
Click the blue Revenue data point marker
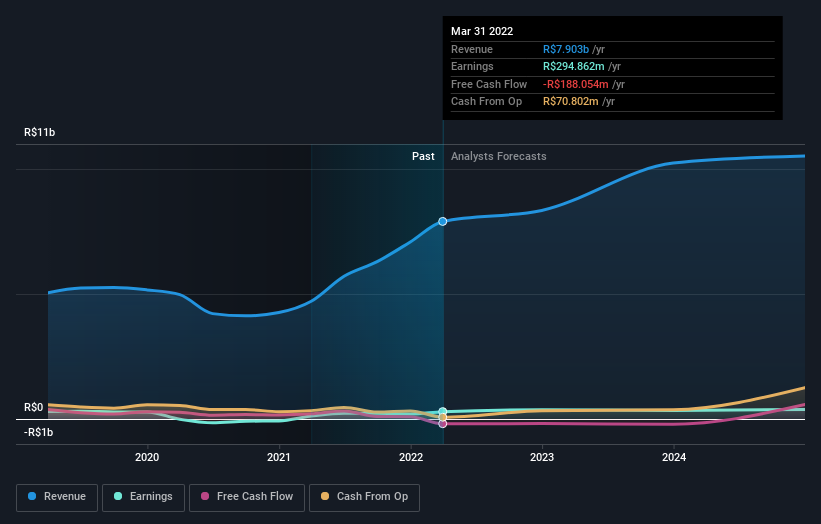tap(442, 221)
